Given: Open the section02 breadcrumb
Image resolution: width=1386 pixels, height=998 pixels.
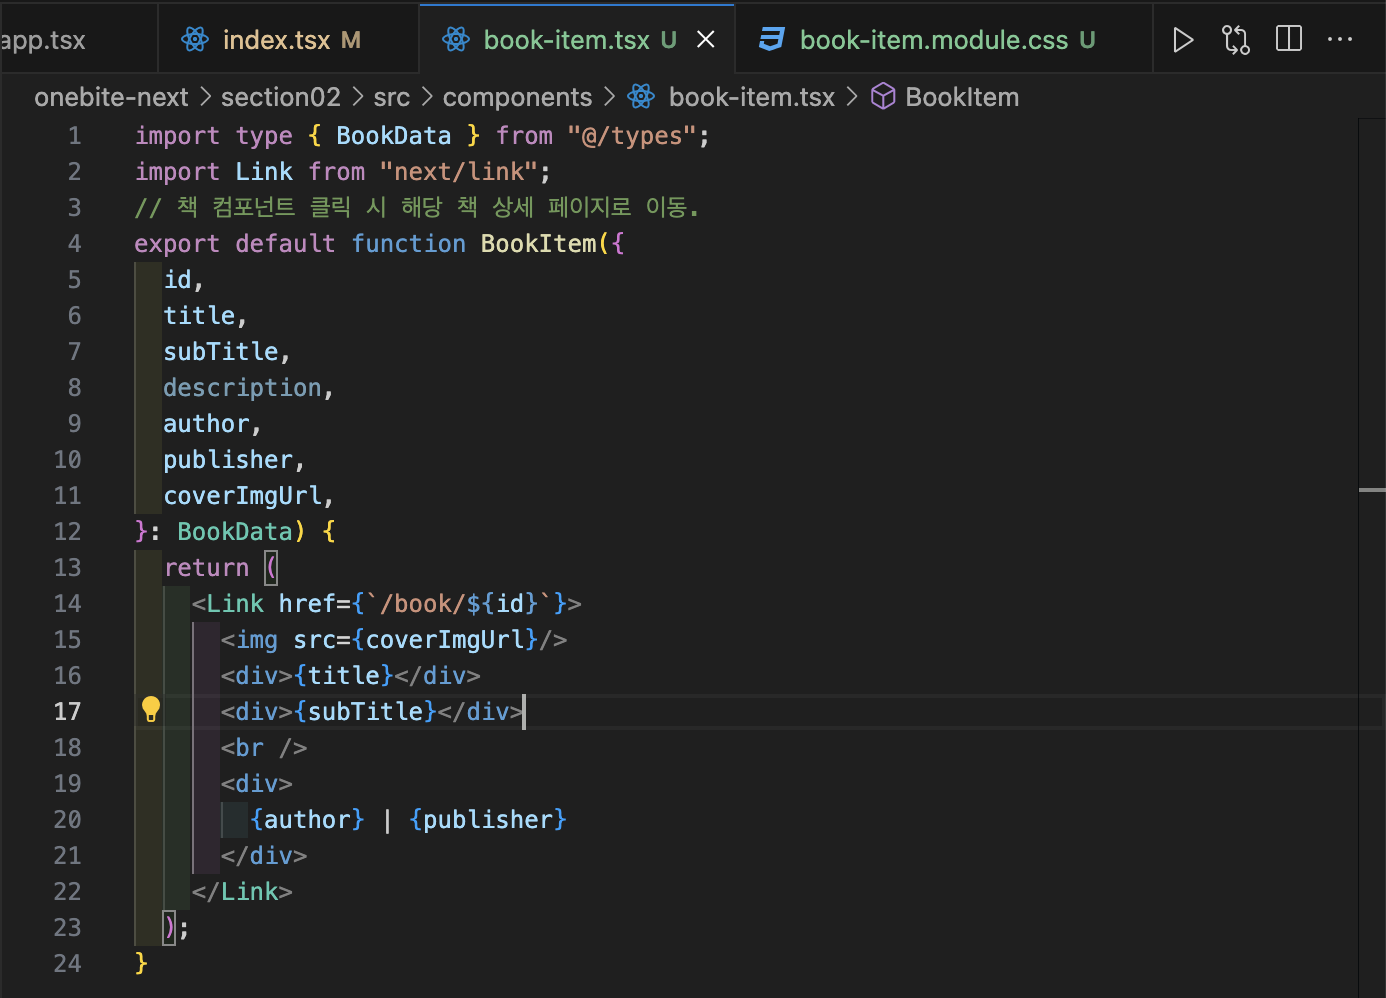Looking at the screenshot, I should click(x=281, y=97).
